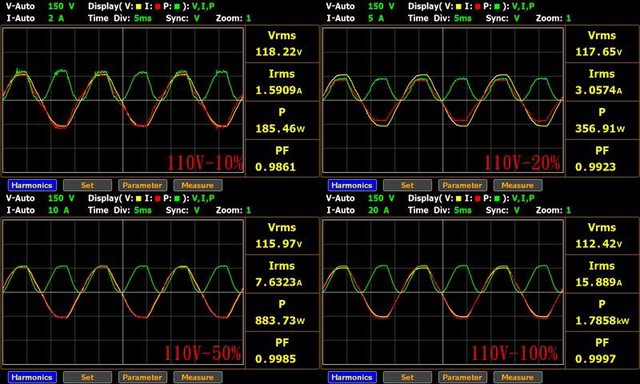Change the Sync V setting in 110V-20% panel

pyautogui.click(x=517, y=18)
